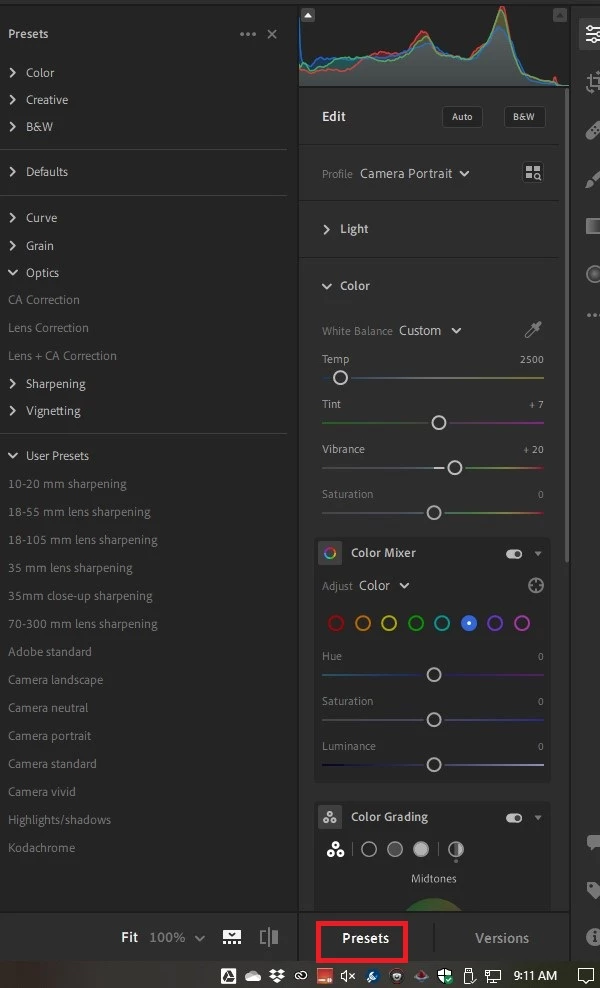Open the Keywords tag icon
Image resolution: width=600 pixels, height=988 pixels.
coord(592,889)
